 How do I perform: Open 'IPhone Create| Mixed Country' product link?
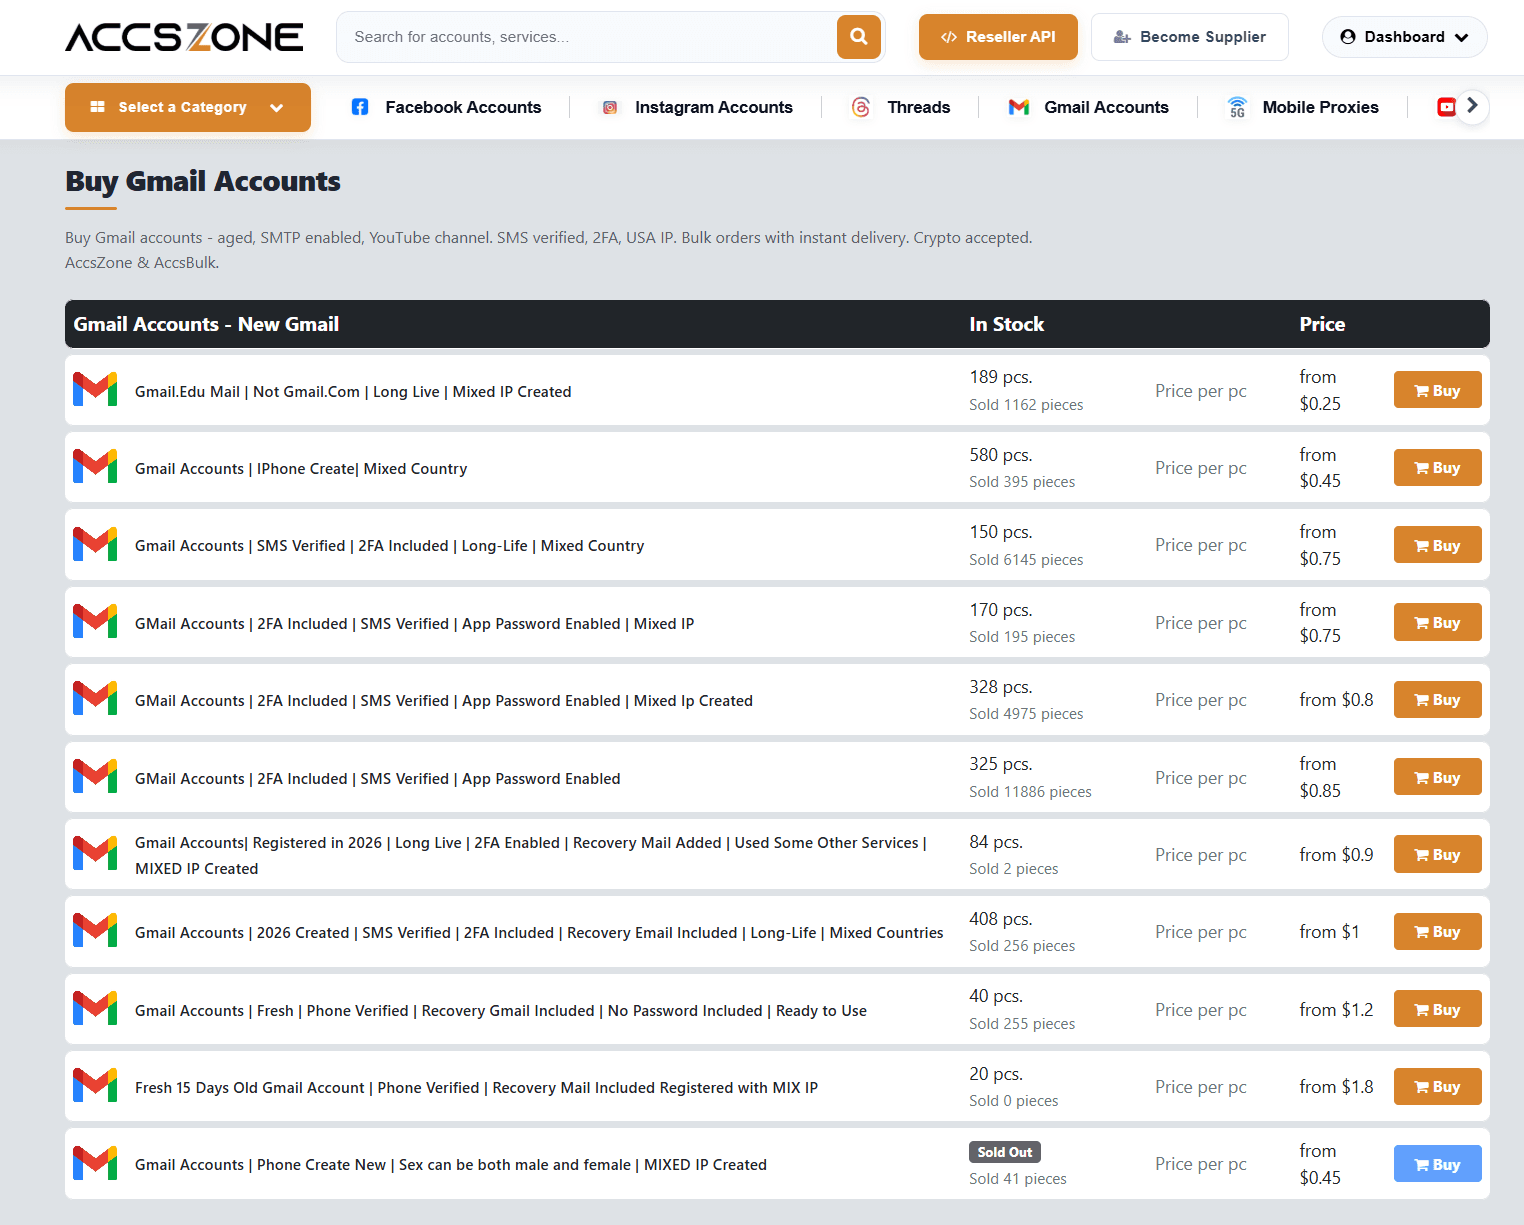(x=301, y=468)
